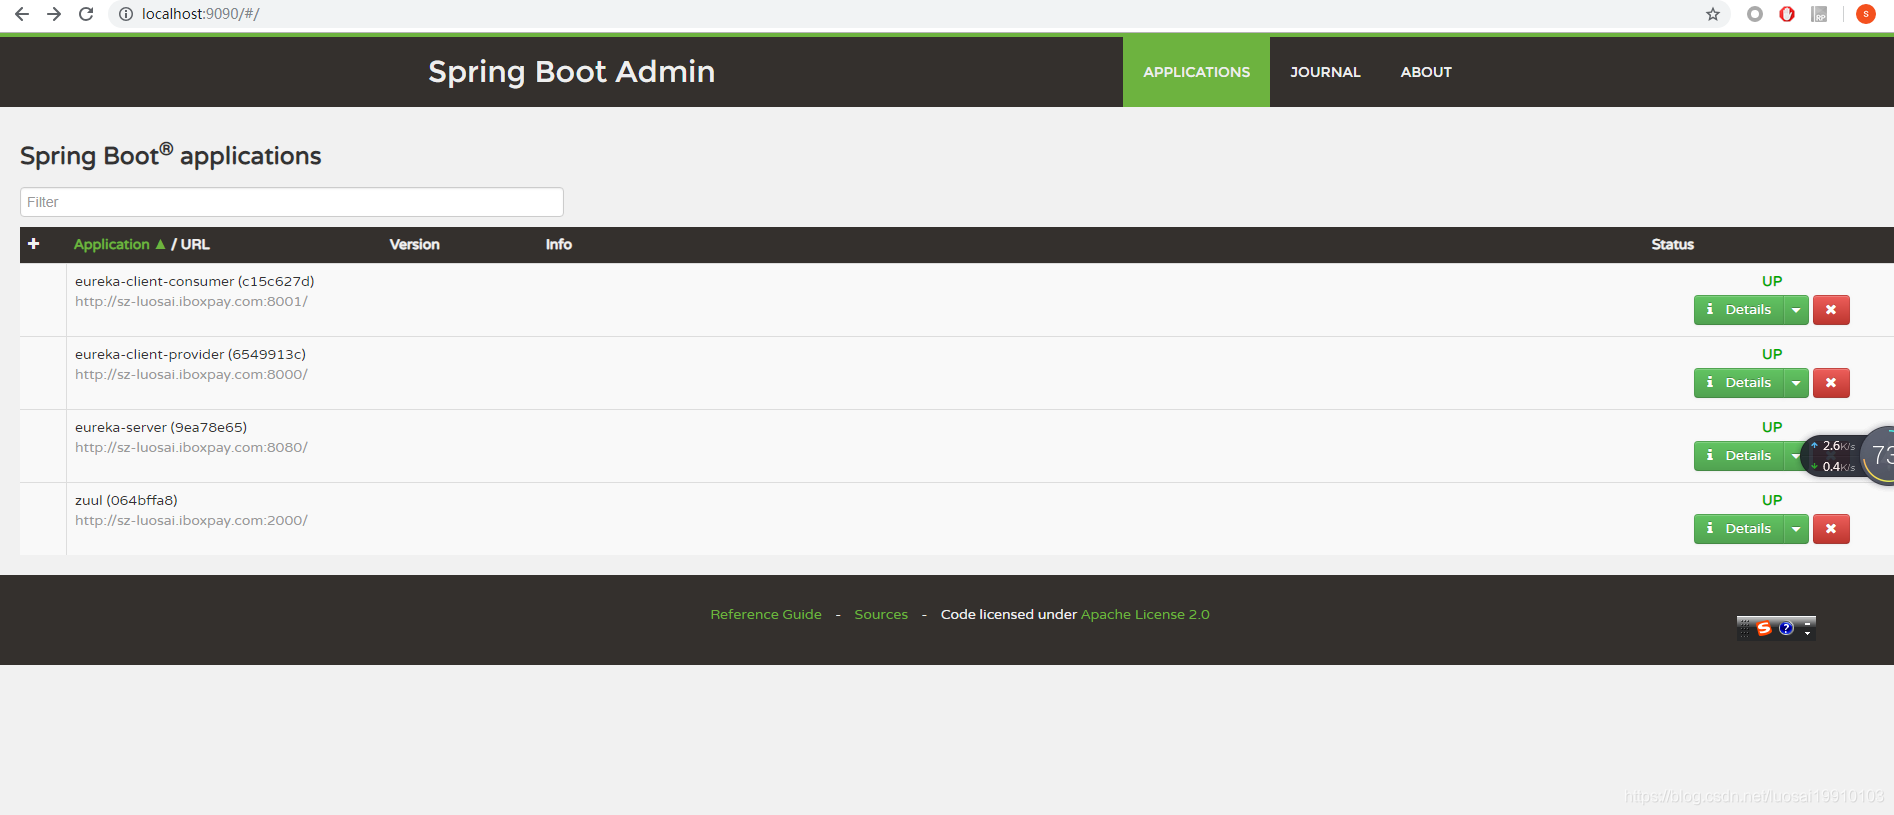The width and height of the screenshot is (1894, 815).
Task: Open the Journal tab
Action: 1325,72
